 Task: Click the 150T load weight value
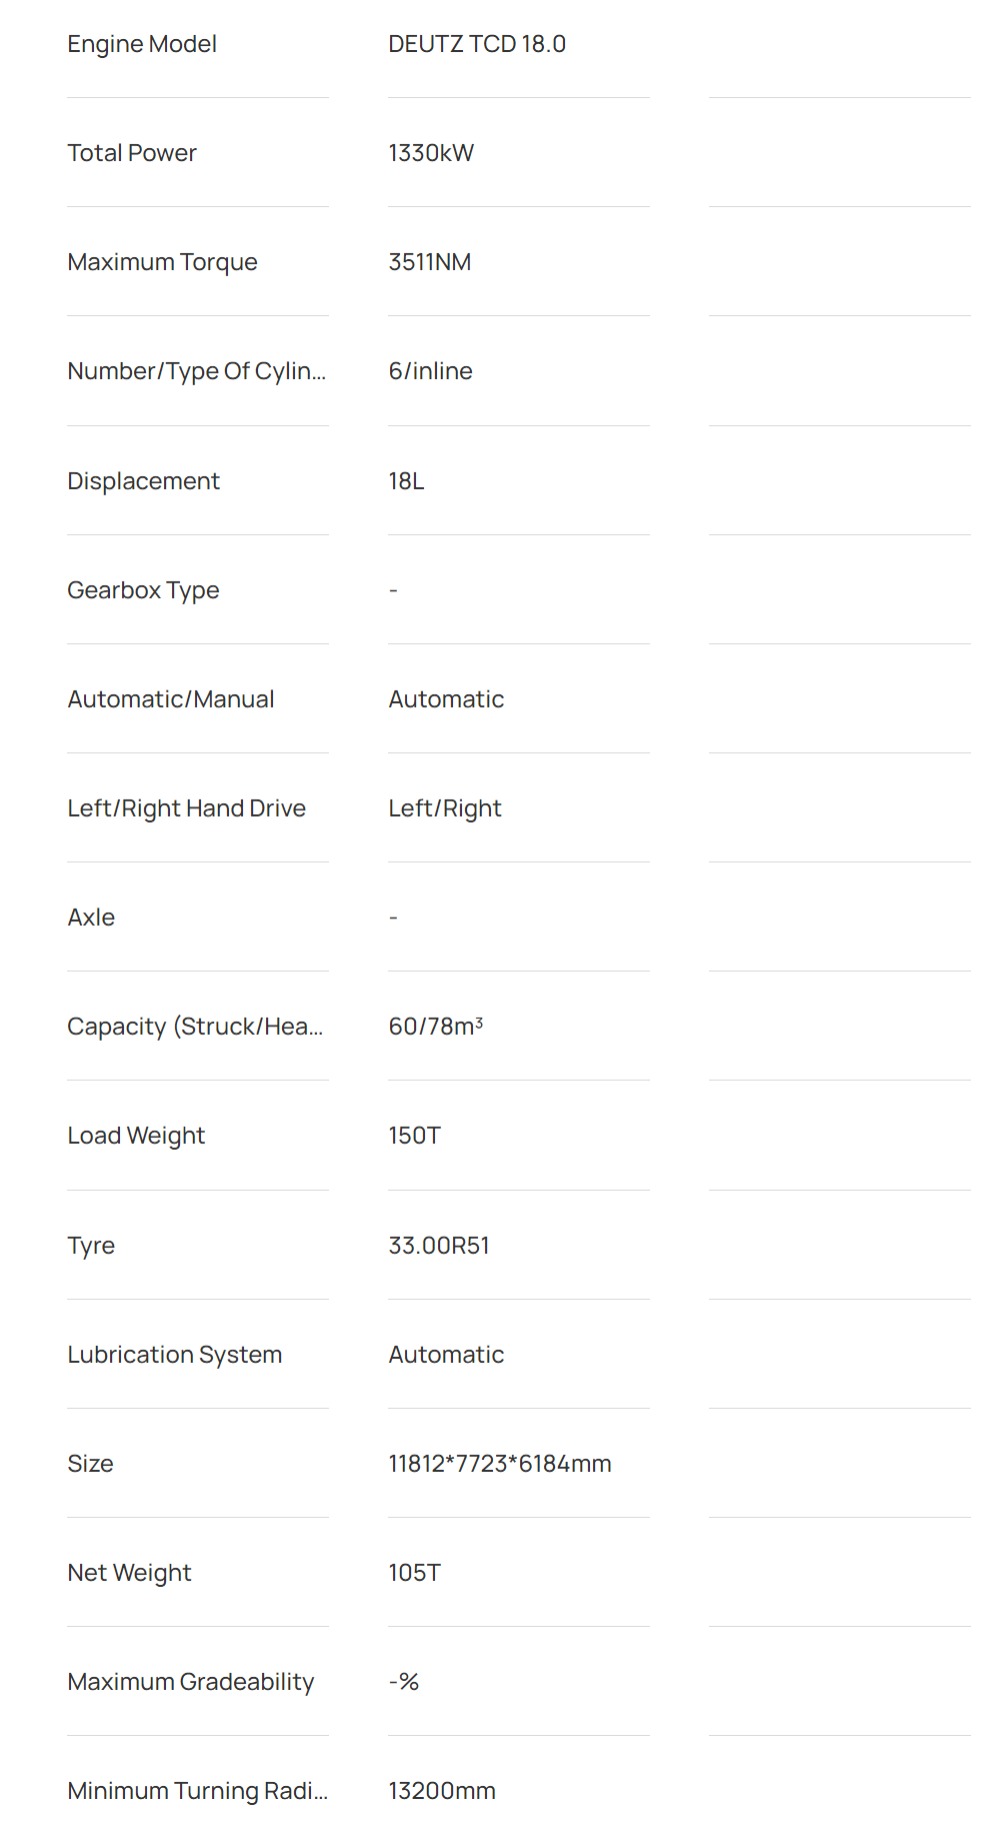414,1136
